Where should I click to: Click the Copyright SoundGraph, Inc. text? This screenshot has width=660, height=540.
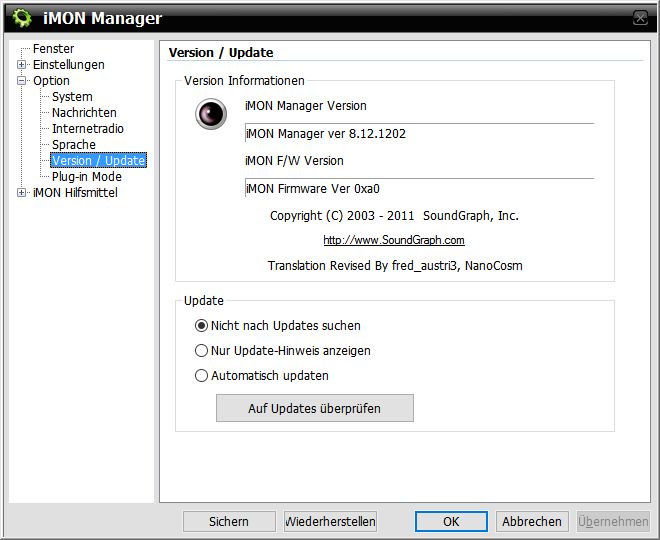(x=394, y=216)
